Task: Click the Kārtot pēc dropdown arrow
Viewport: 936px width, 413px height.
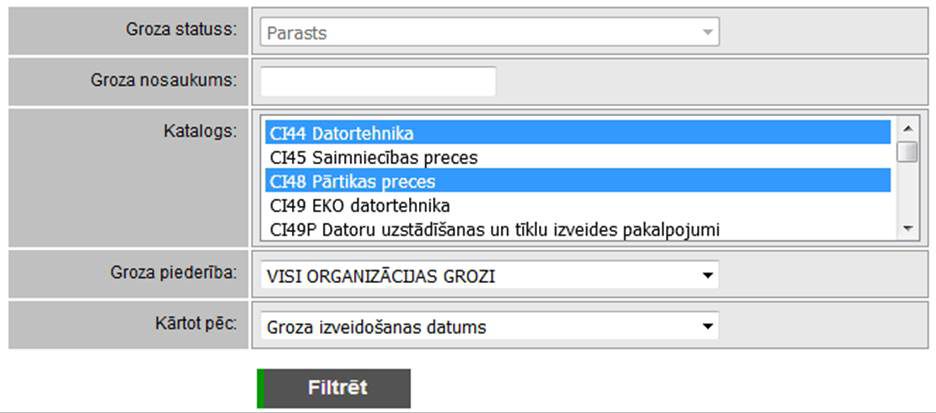Action: tap(708, 326)
